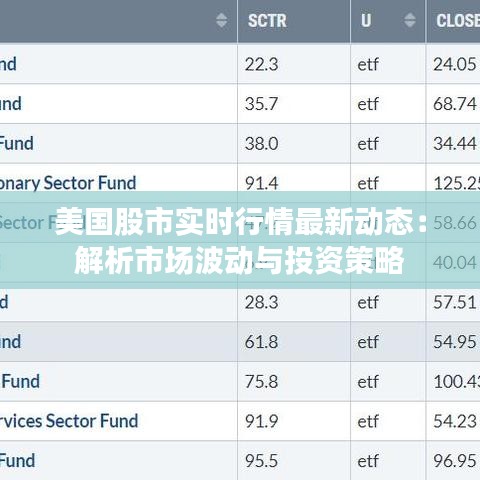Sort table by CLOSE column header

(458, 21)
